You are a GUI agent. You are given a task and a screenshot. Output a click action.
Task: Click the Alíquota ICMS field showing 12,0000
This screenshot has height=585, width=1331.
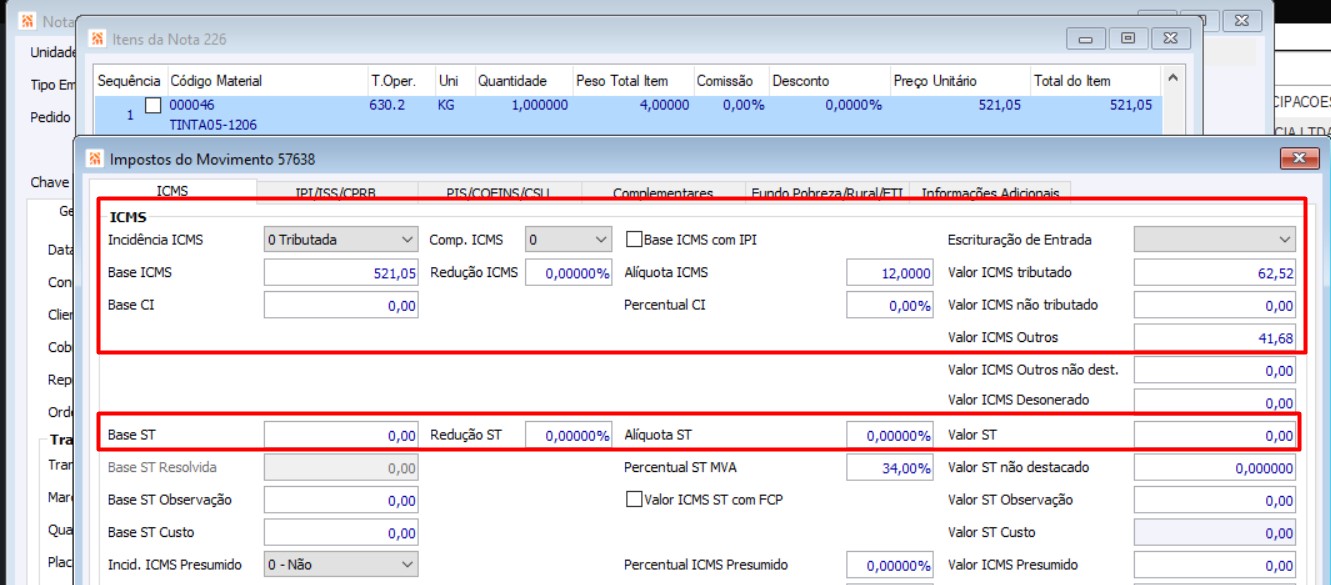tap(889, 273)
